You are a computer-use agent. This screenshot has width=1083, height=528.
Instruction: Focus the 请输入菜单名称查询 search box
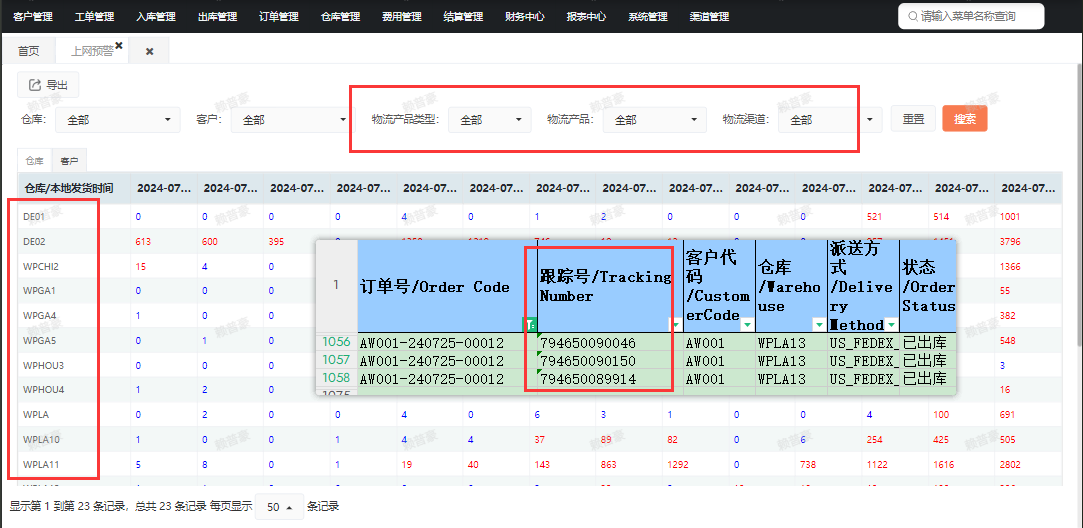(971, 16)
